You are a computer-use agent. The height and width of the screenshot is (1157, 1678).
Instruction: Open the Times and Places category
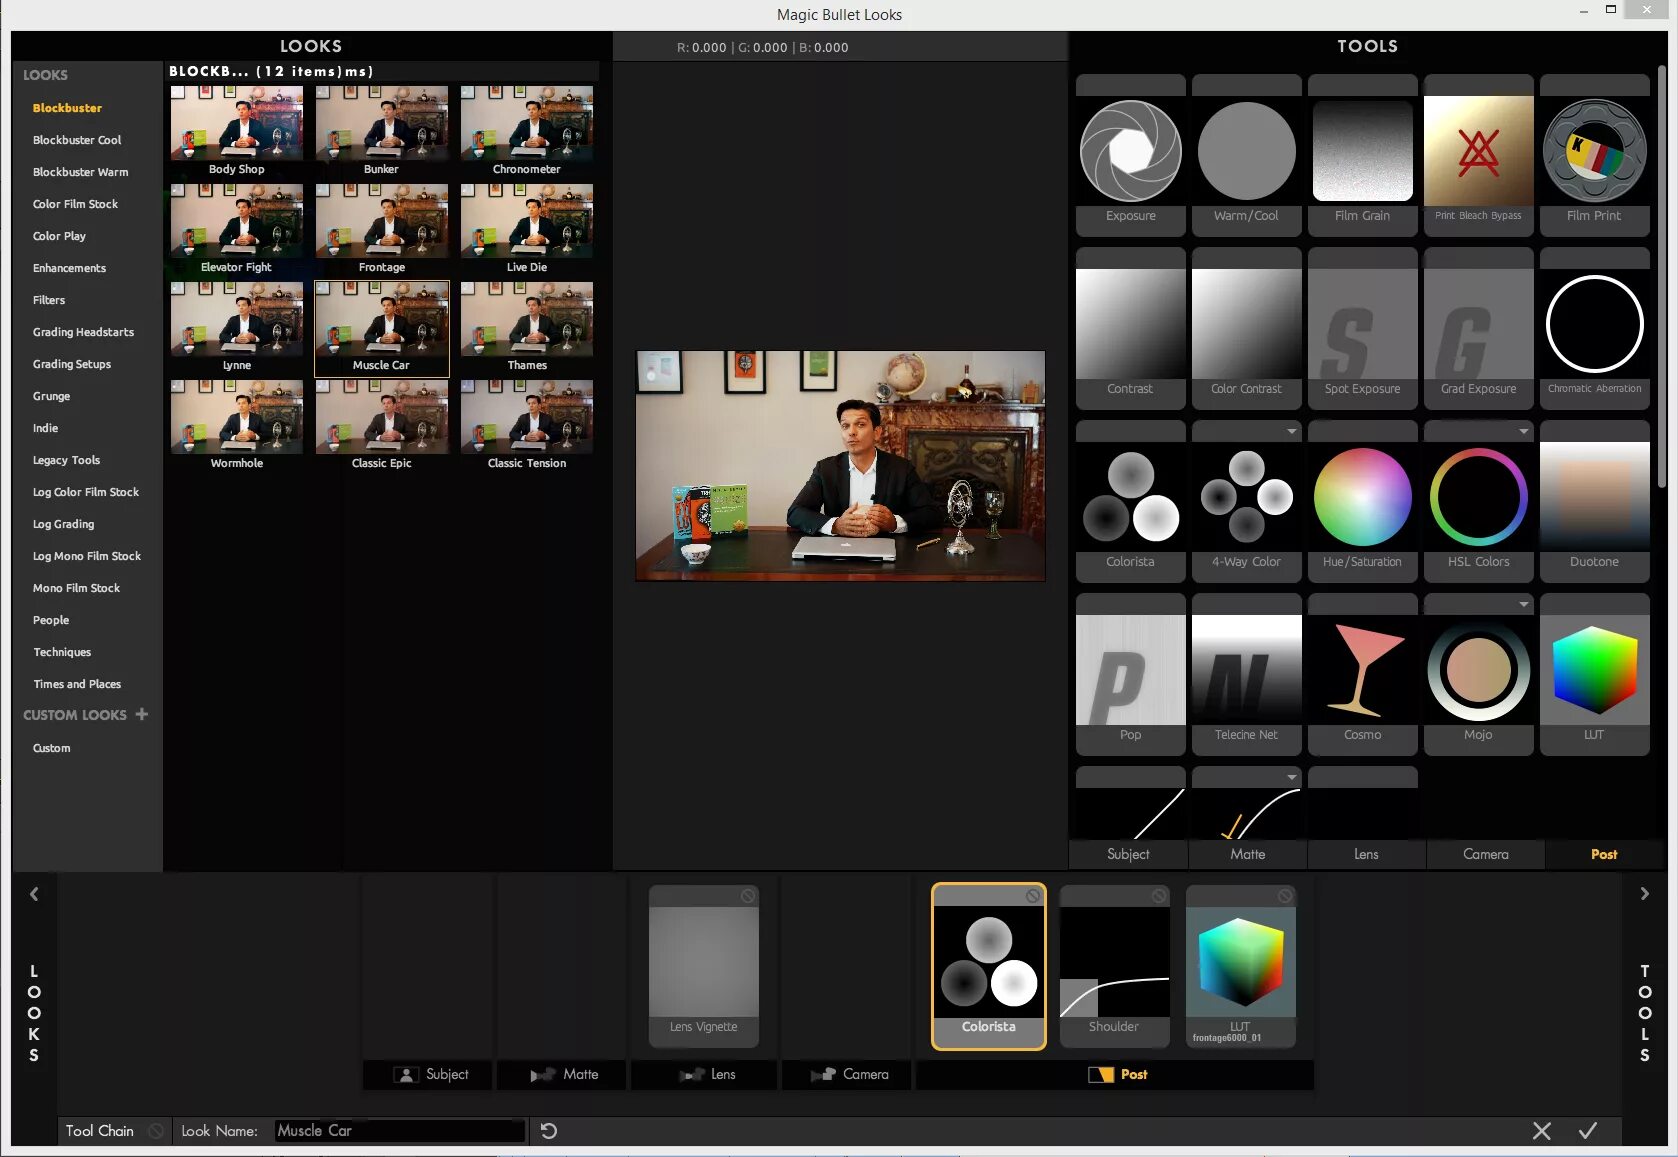tap(77, 684)
